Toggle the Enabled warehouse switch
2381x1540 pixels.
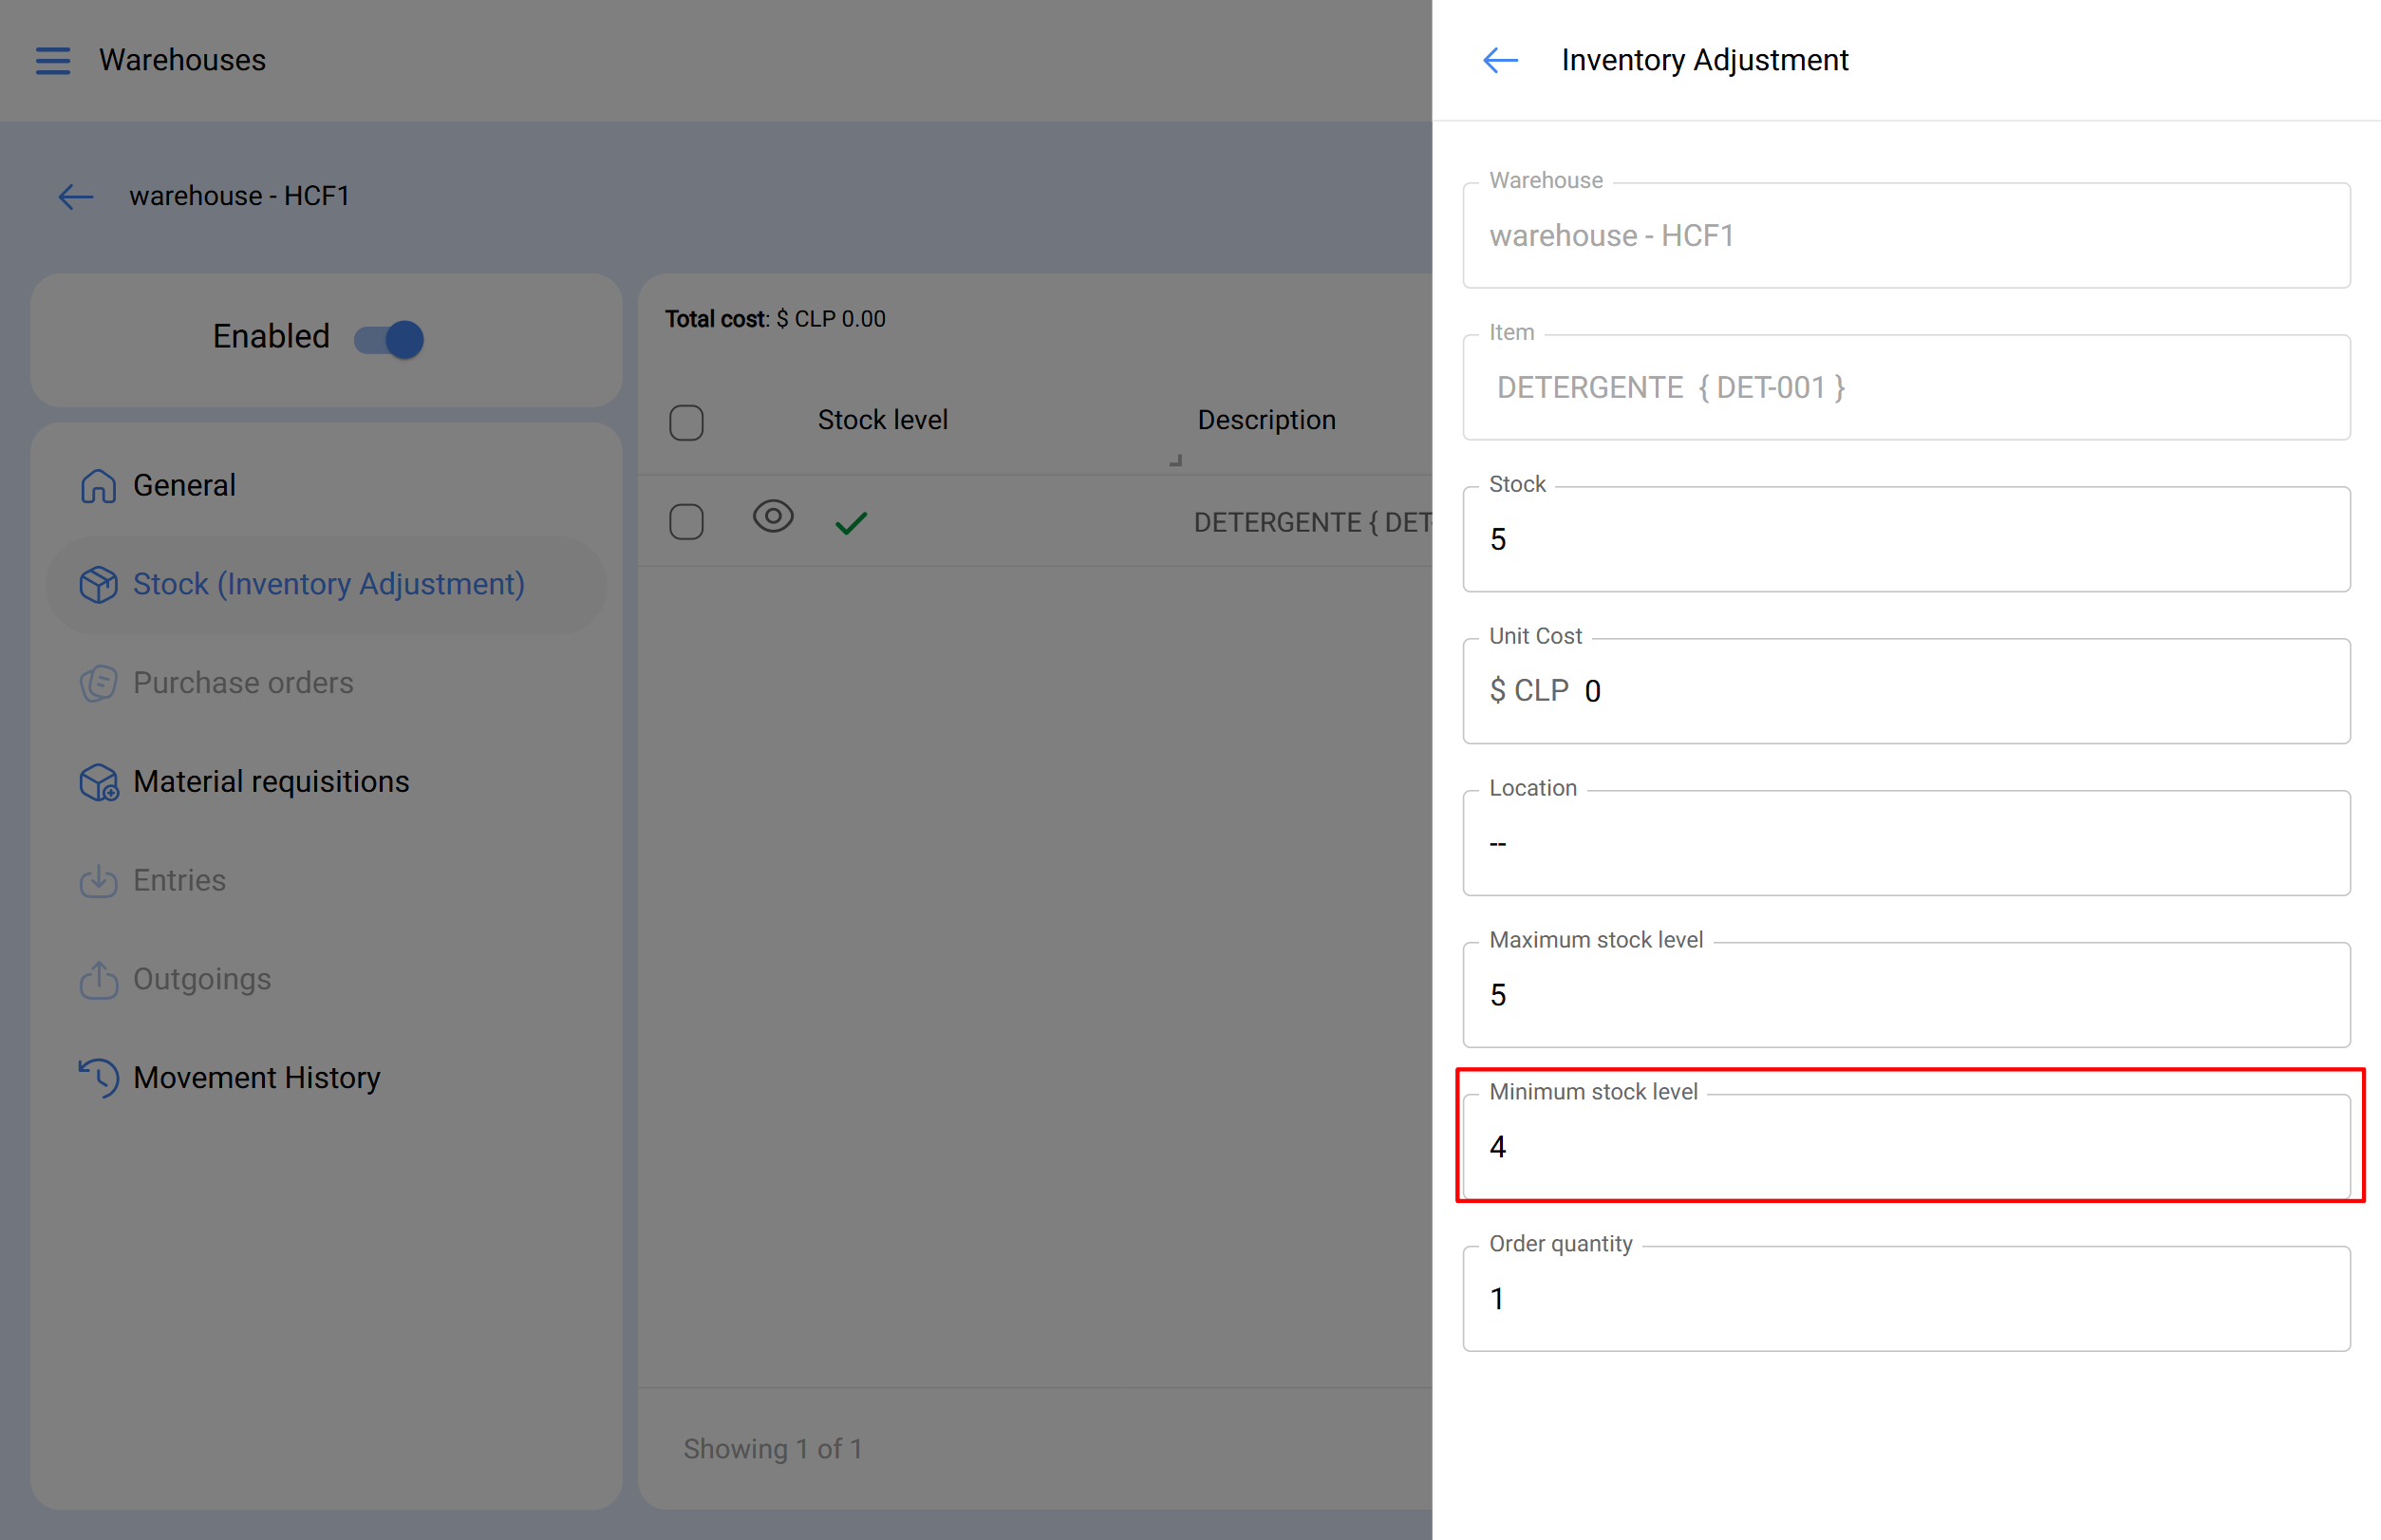[x=389, y=339]
